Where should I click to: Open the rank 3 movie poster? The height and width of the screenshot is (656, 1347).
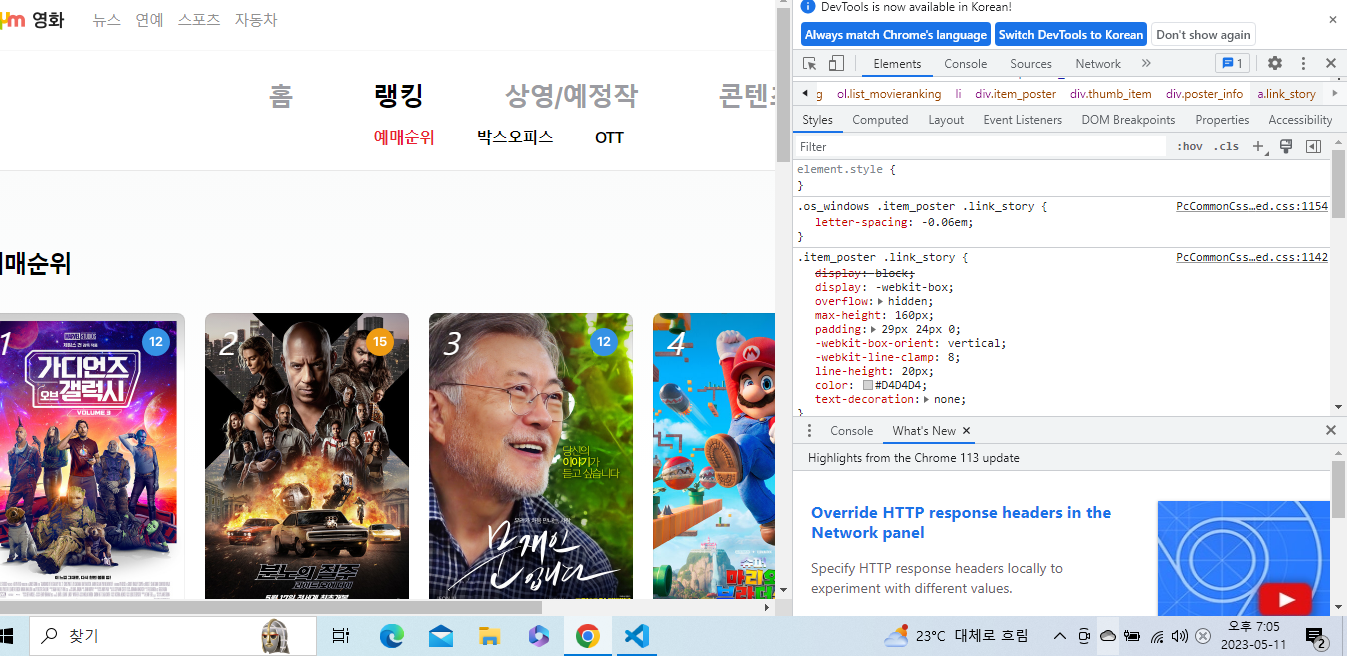531,456
